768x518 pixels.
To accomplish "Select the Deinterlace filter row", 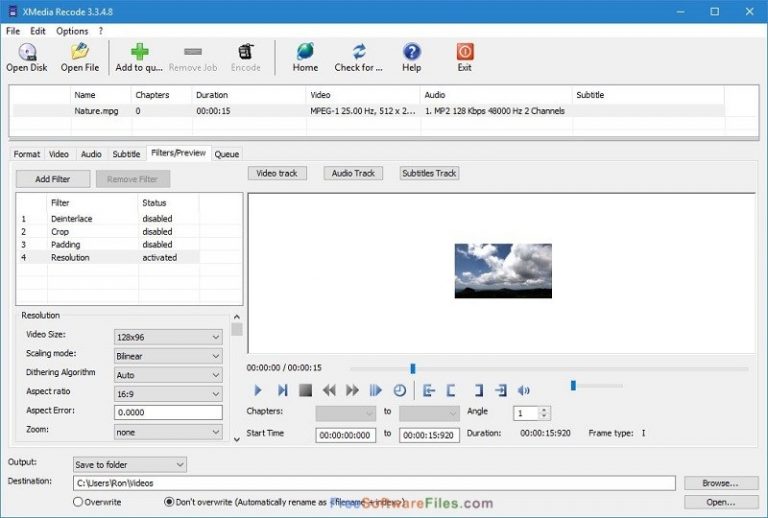I will [x=108, y=218].
